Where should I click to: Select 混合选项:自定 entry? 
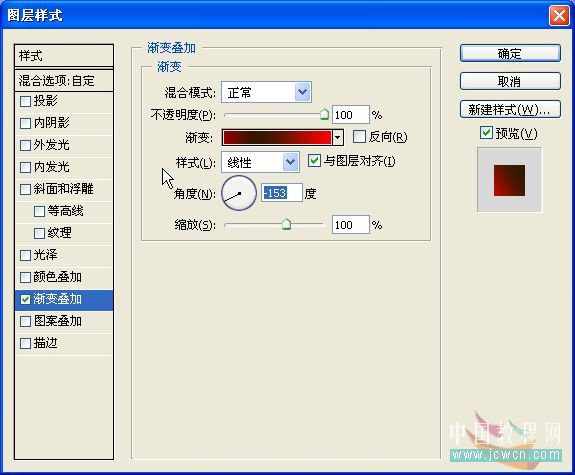point(64,80)
